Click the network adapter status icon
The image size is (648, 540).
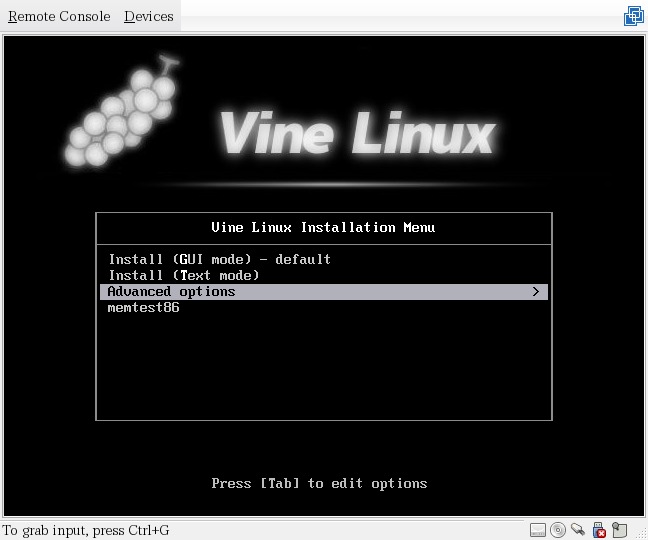(578, 529)
